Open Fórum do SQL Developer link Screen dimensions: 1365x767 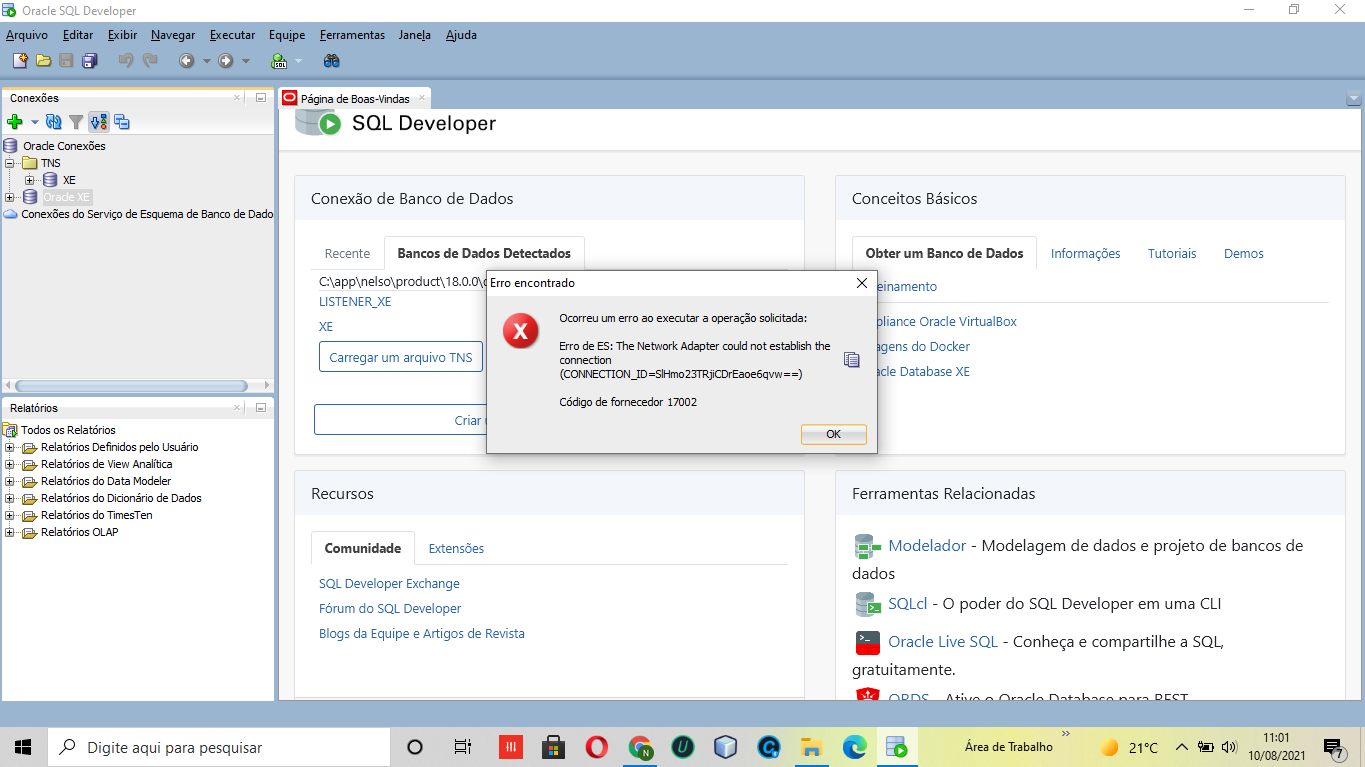[390, 608]
